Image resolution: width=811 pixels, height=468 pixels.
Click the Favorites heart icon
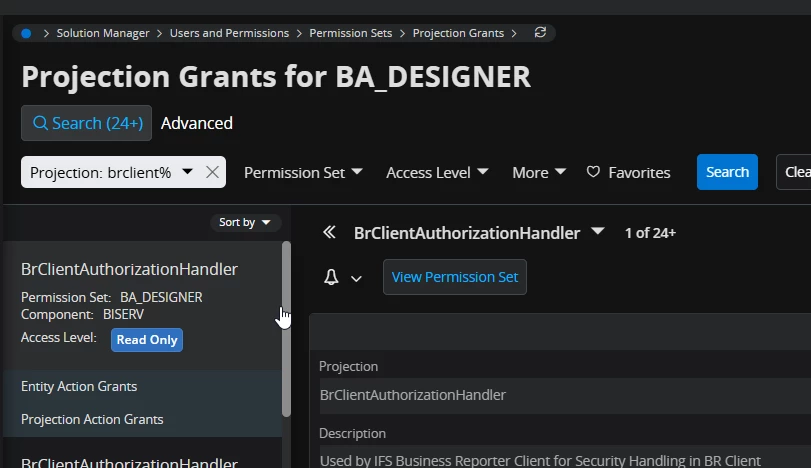pos(593,172)
